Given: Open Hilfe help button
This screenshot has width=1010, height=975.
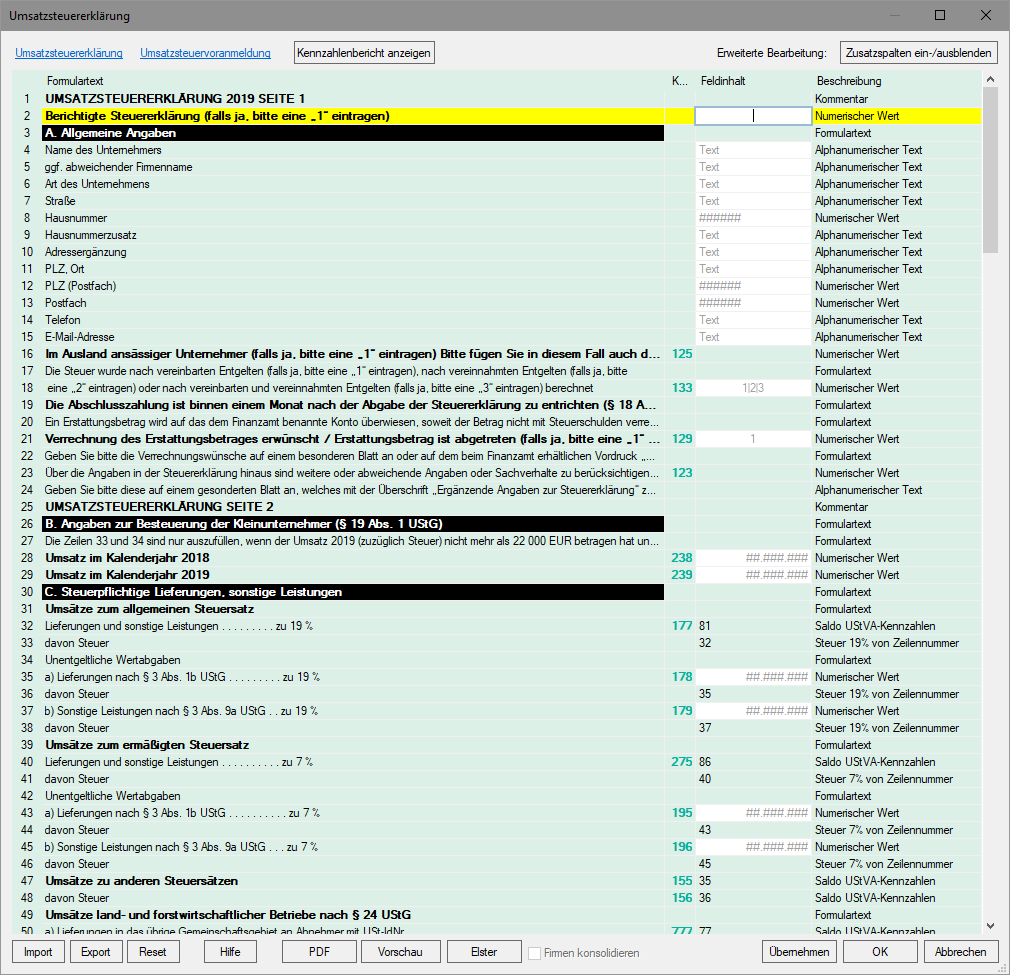Looking at the screenshot, I should [230, 952].
